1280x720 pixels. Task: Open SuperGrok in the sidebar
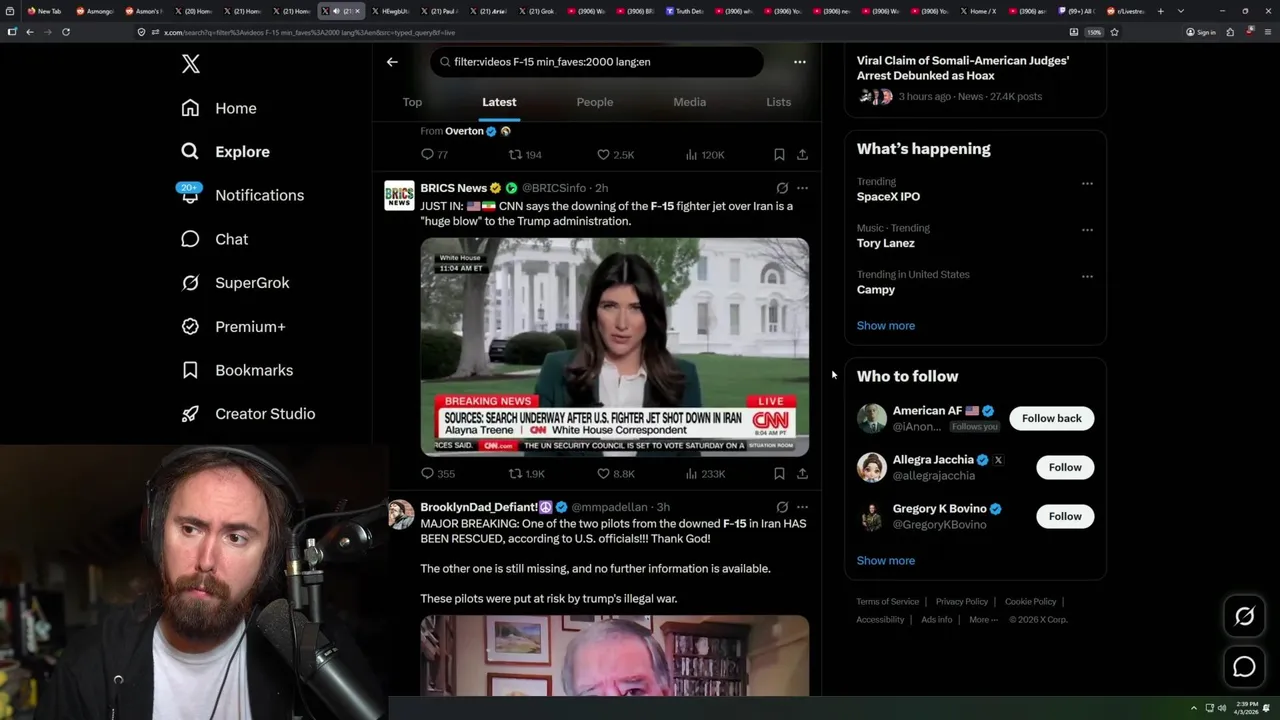point(235,283)
